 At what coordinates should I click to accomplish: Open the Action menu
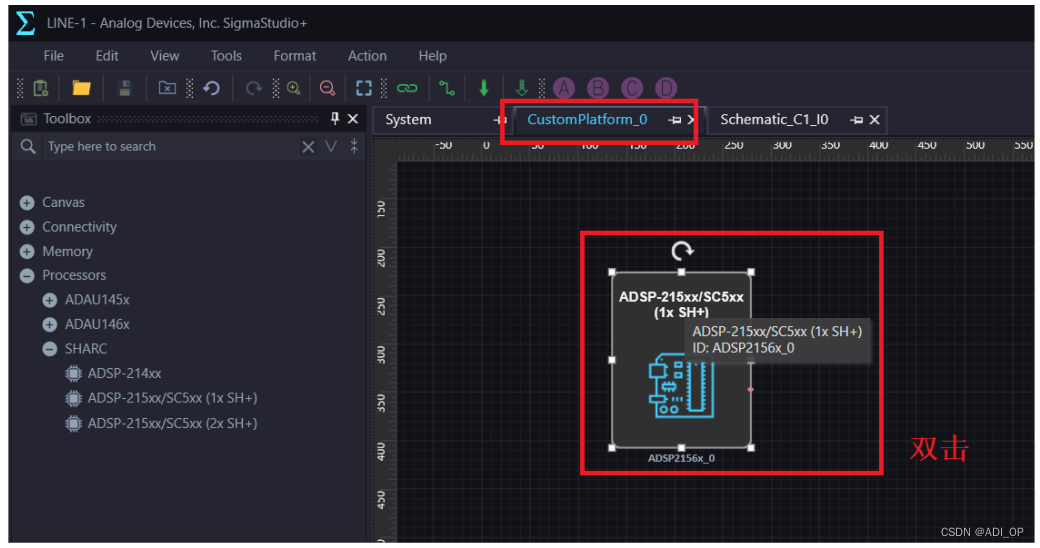[367, 56]
